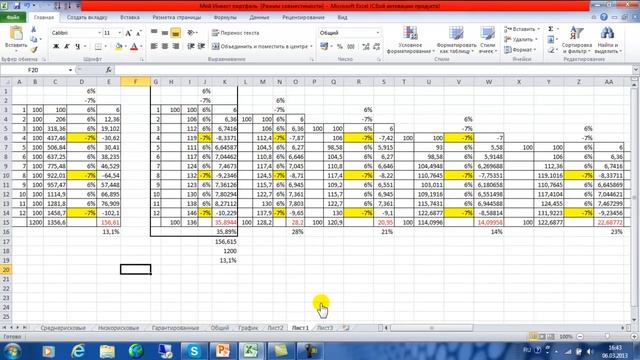
Task: Open Cell Styles (Стили ячеек)
Action: pyautogui.click(x=487, y=40)
